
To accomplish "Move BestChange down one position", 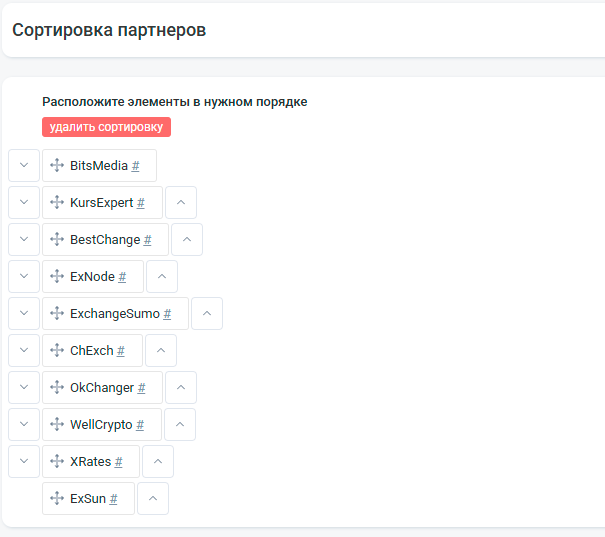I will tap(24, 240).
